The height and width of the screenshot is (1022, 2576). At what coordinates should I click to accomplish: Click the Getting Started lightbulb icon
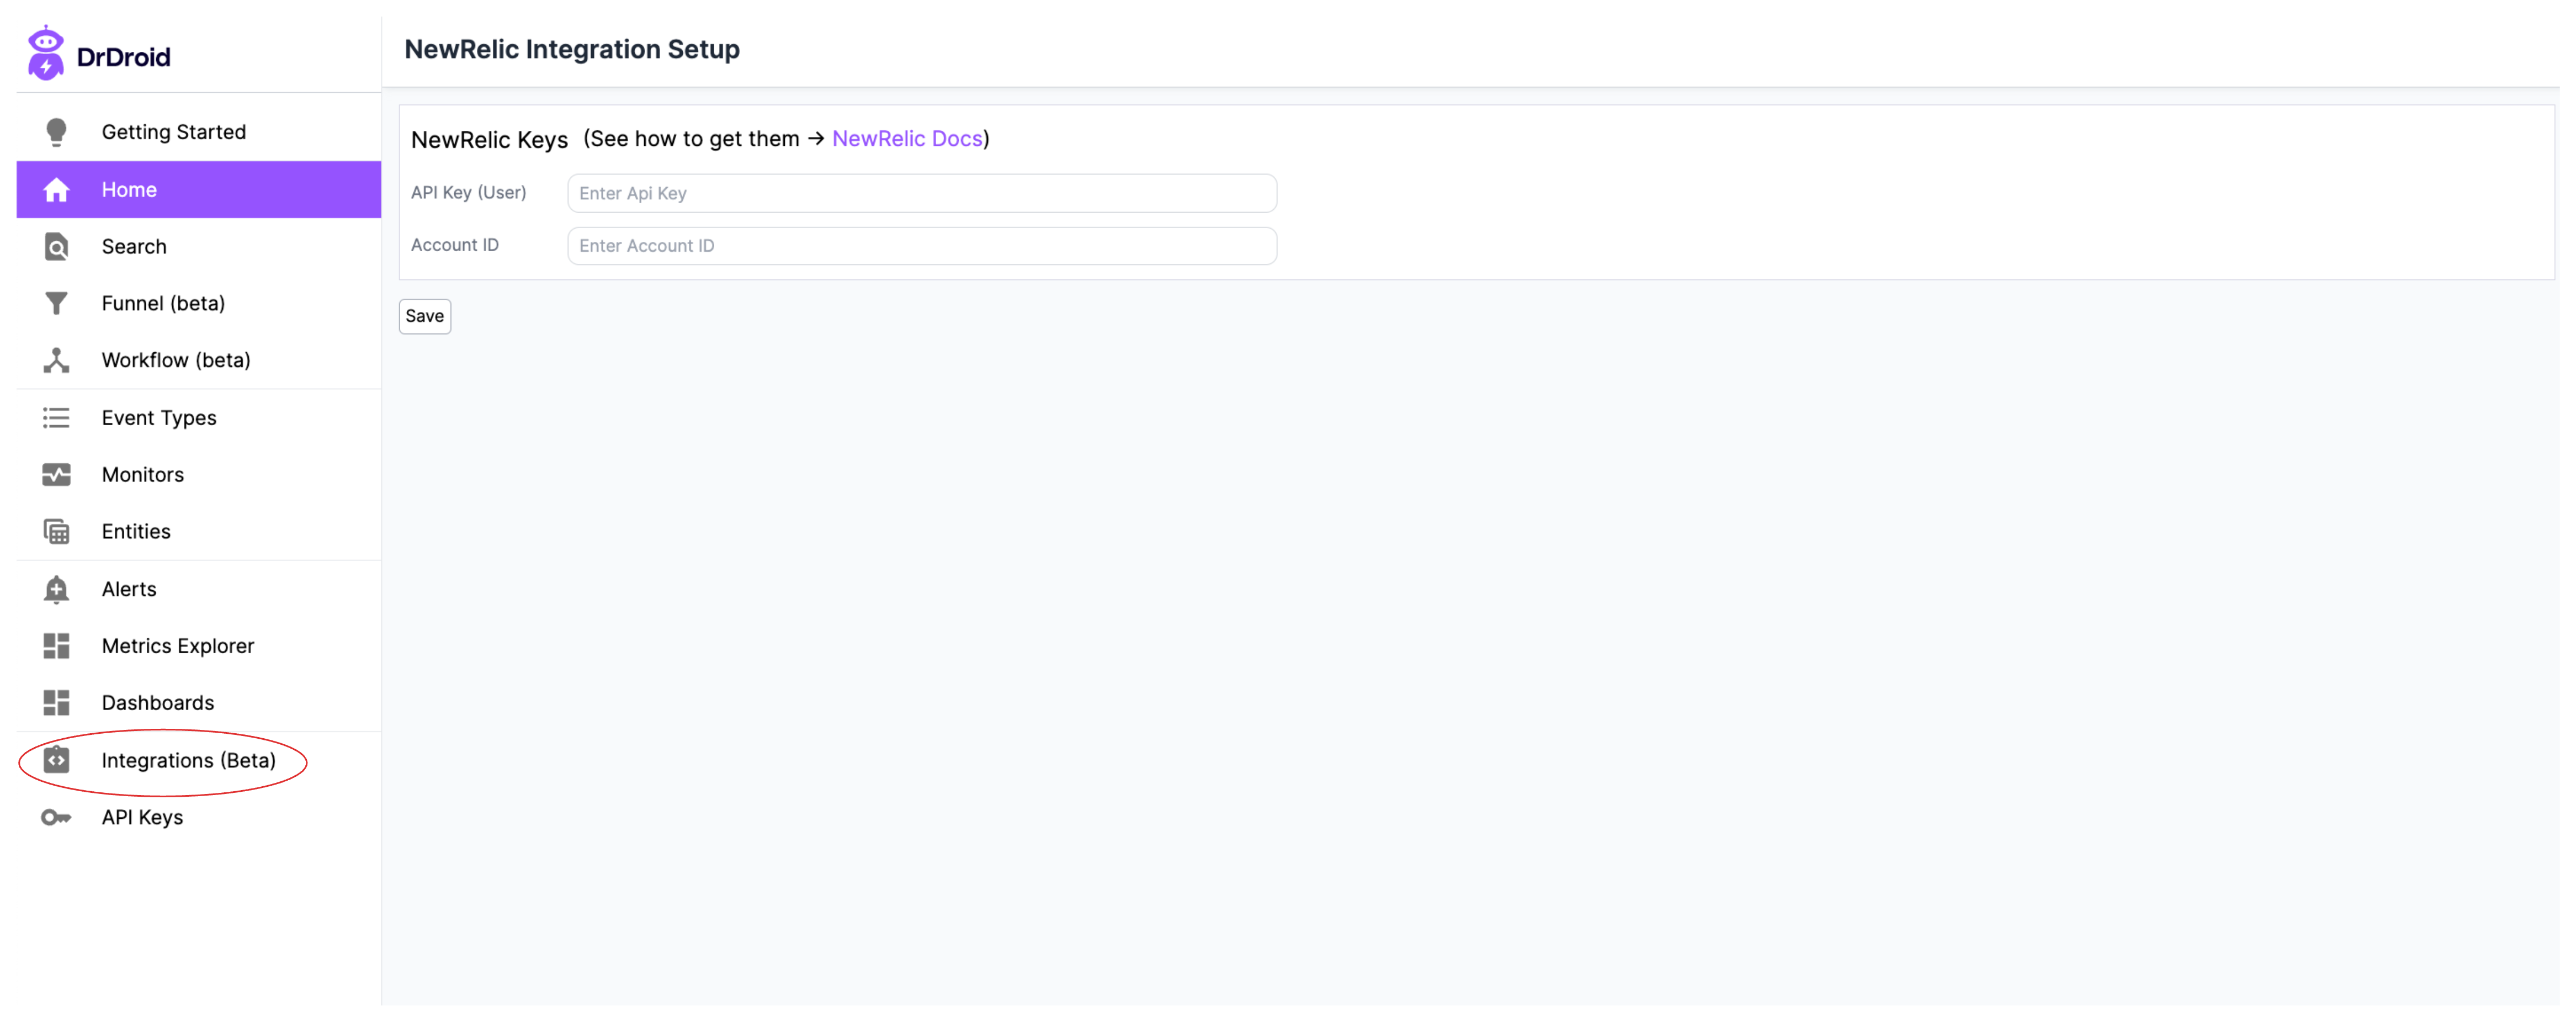point(56,132)
